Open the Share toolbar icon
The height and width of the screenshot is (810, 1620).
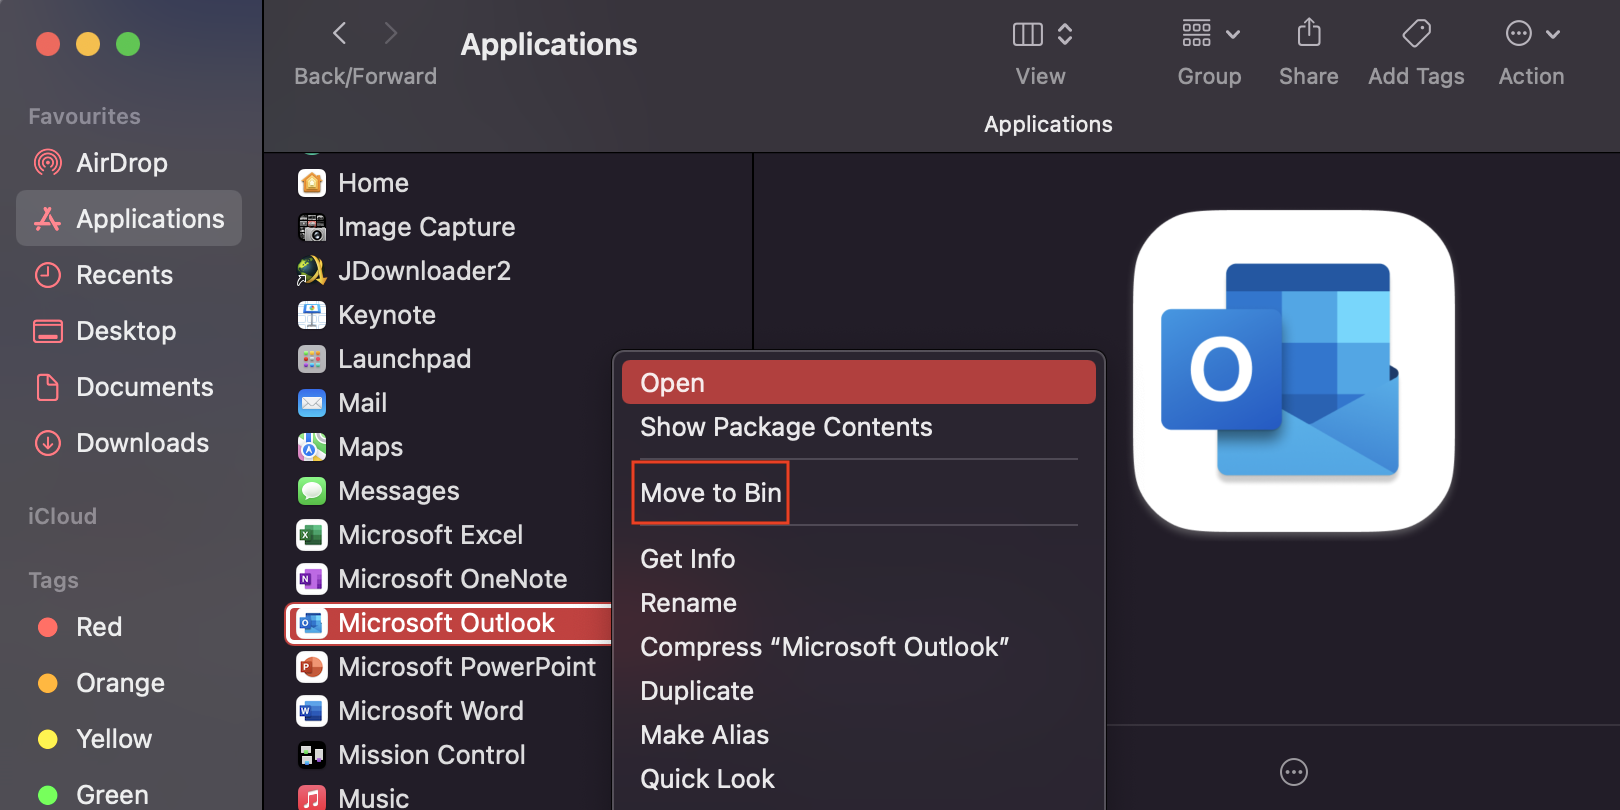(x=1308, y=34)
